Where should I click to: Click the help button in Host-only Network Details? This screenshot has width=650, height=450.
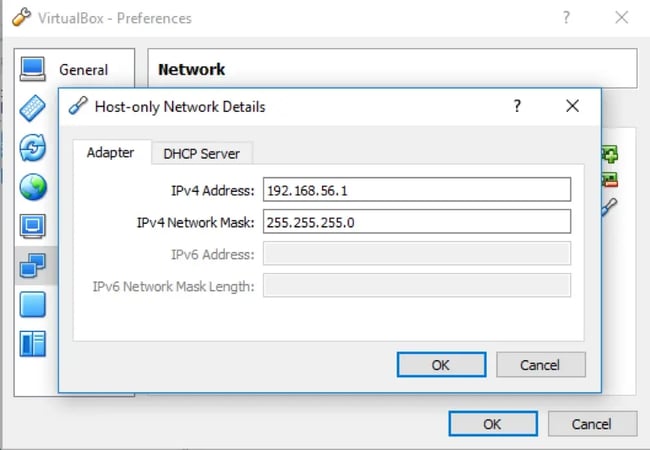(x=517, y=105)
